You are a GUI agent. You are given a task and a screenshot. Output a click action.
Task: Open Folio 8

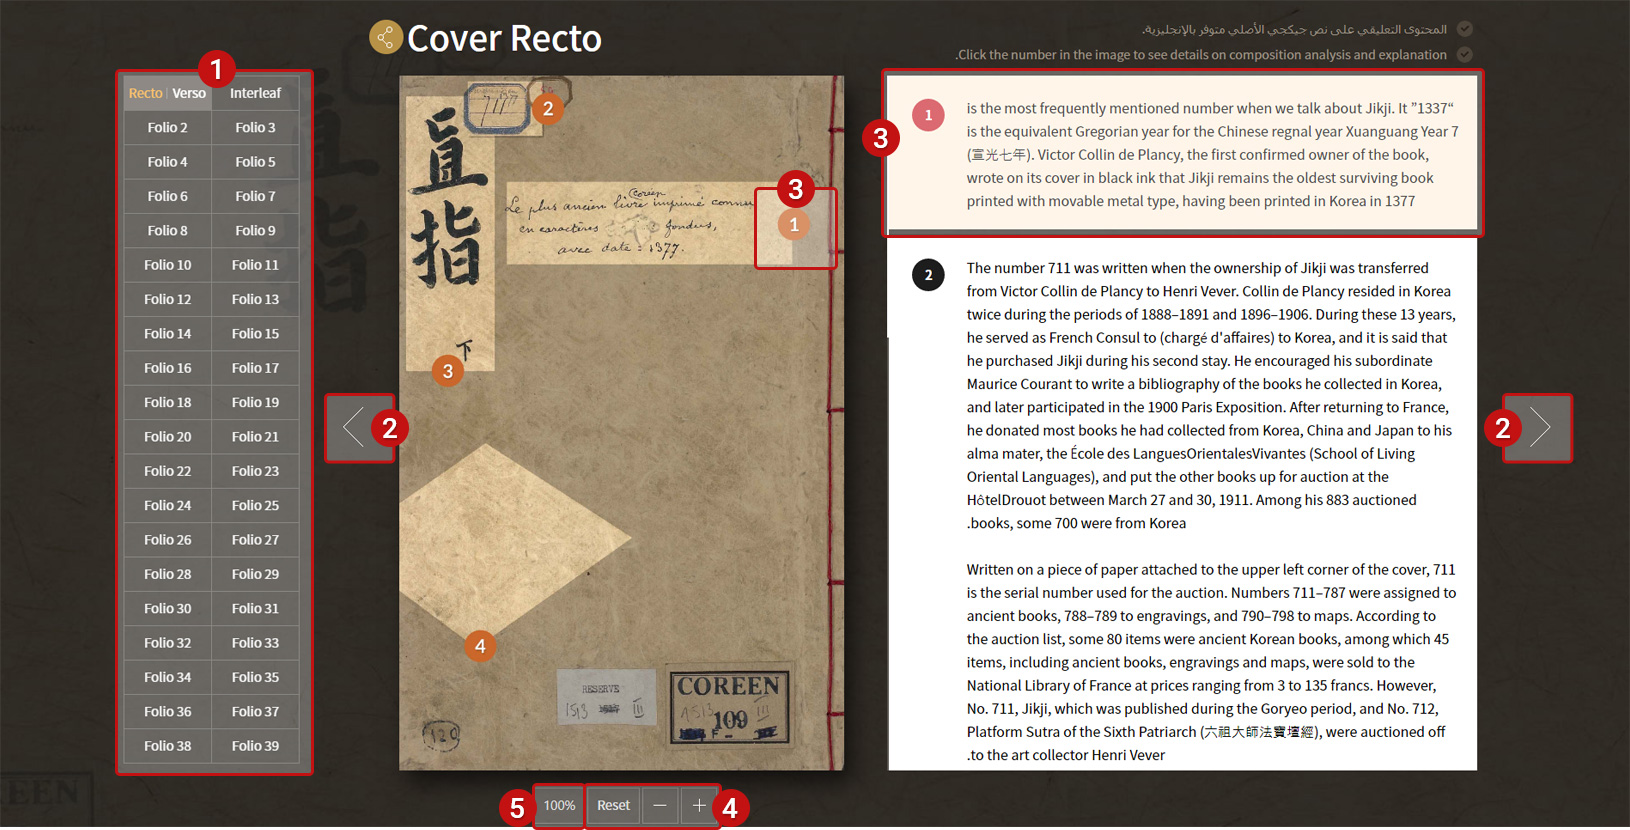tap(168, 230)
